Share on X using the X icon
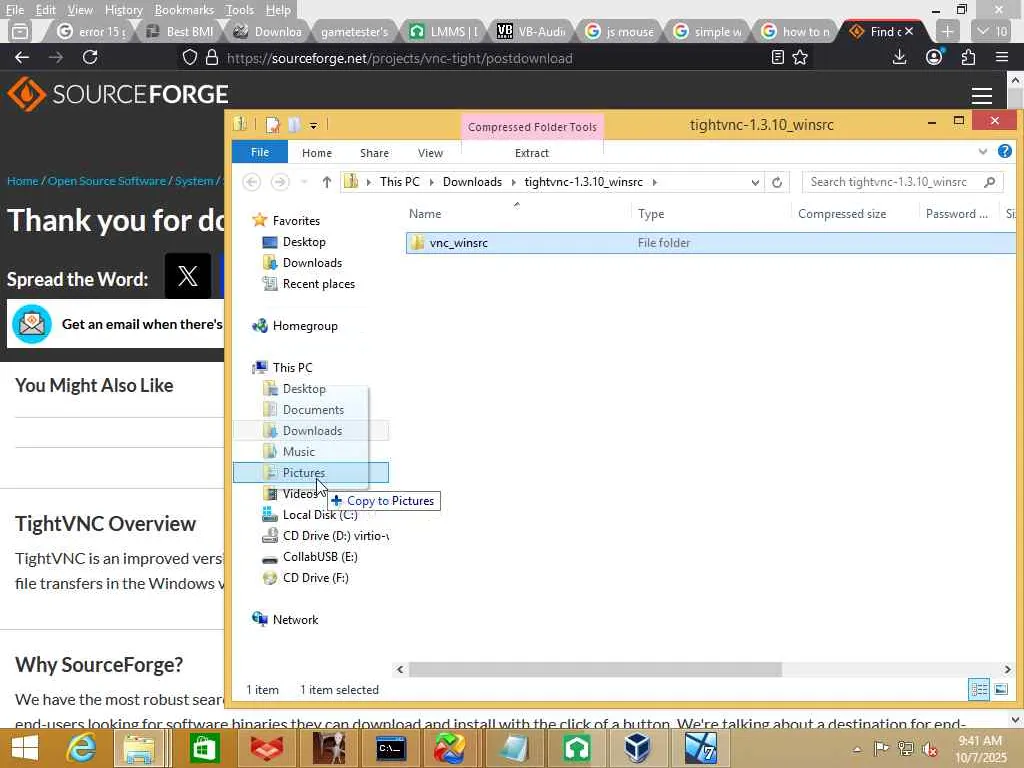The height and width of the screenshot is (768, 1024). click(x=187, y=276)
